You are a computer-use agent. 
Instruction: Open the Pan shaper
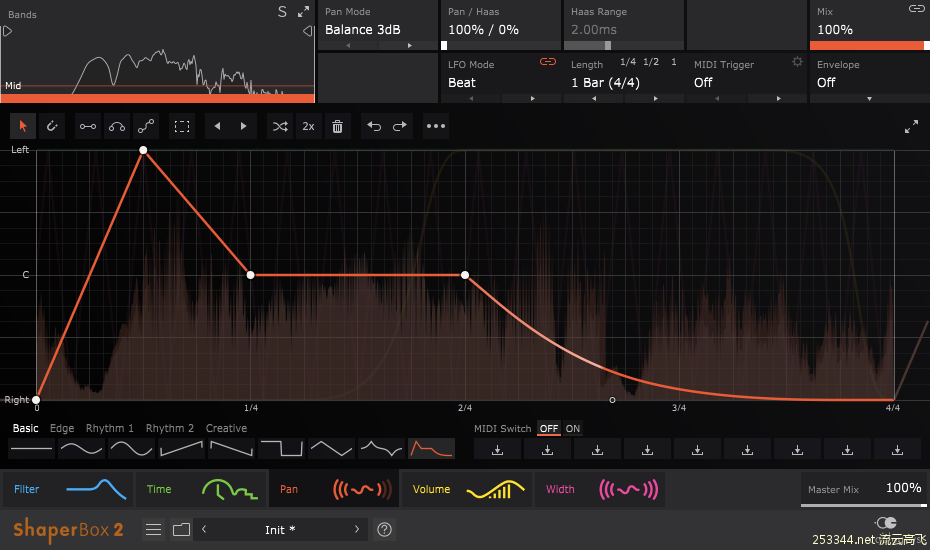[335, 489]
